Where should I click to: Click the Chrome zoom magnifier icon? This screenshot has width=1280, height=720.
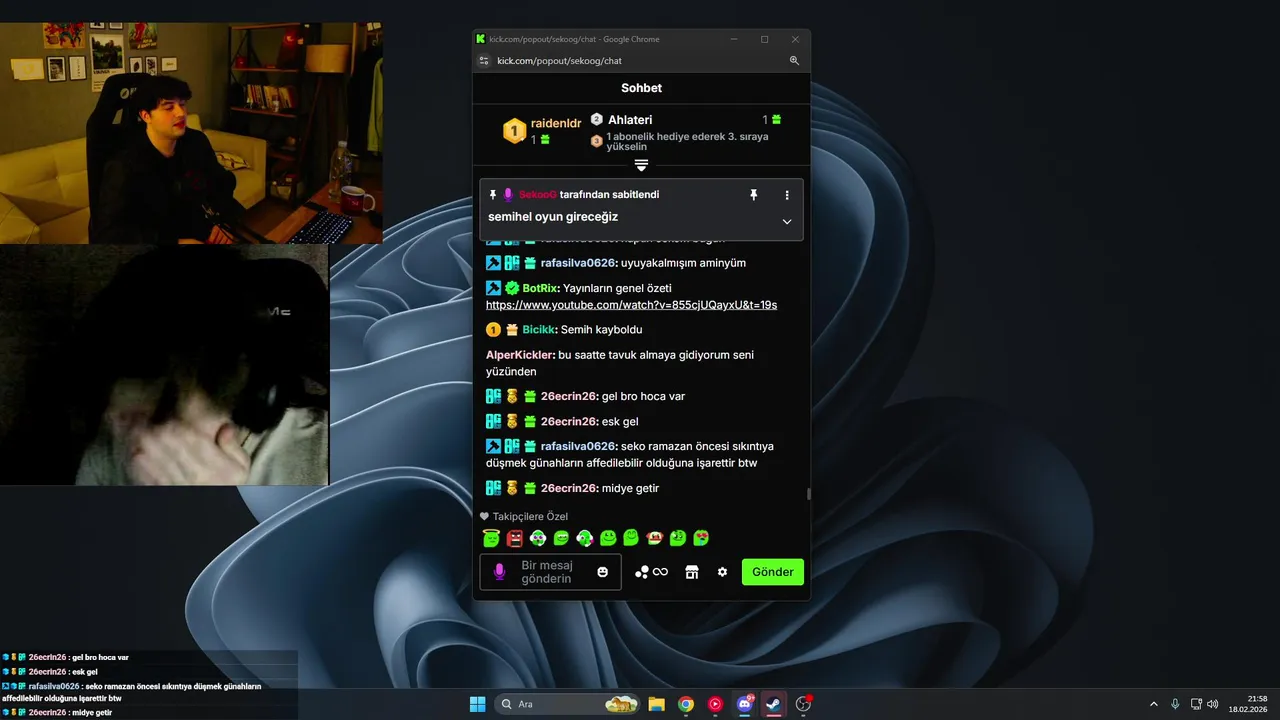(794, 61)
